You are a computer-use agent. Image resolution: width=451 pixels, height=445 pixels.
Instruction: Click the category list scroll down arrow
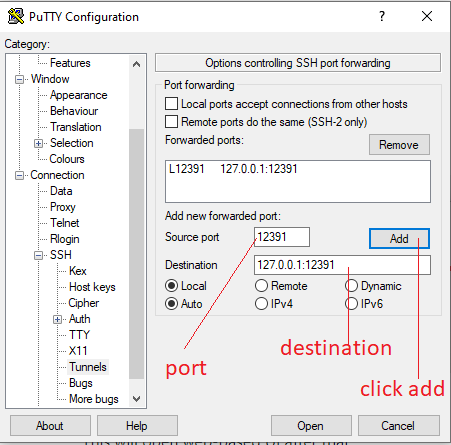point(136,399)
